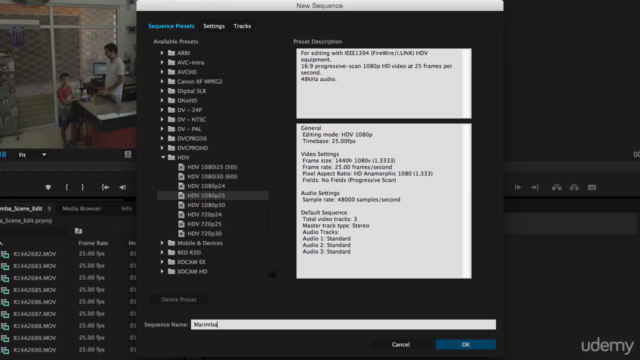Viewport: 640px width, 360px height.
Task: Click the DV - 24P folder icon
Action: (171, 110)
